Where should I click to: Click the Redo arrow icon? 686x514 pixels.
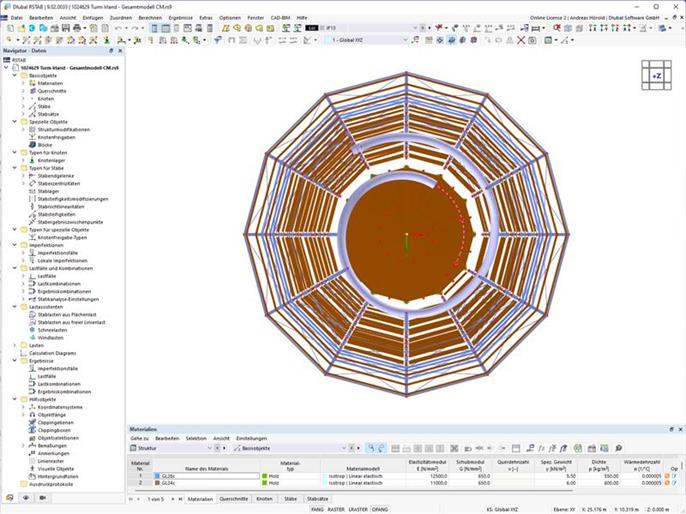[x=135, y=28]
